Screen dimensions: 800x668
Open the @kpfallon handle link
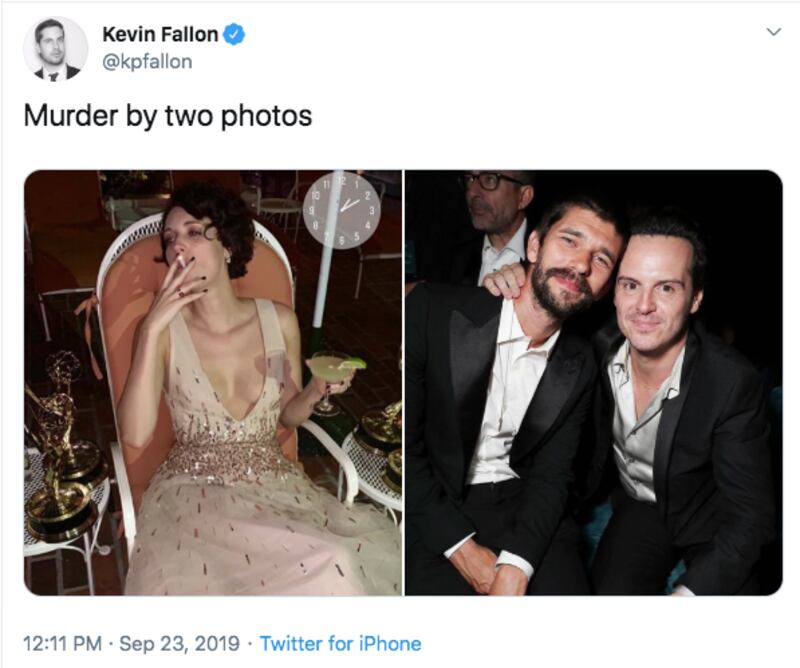click(x=147, y=62)
